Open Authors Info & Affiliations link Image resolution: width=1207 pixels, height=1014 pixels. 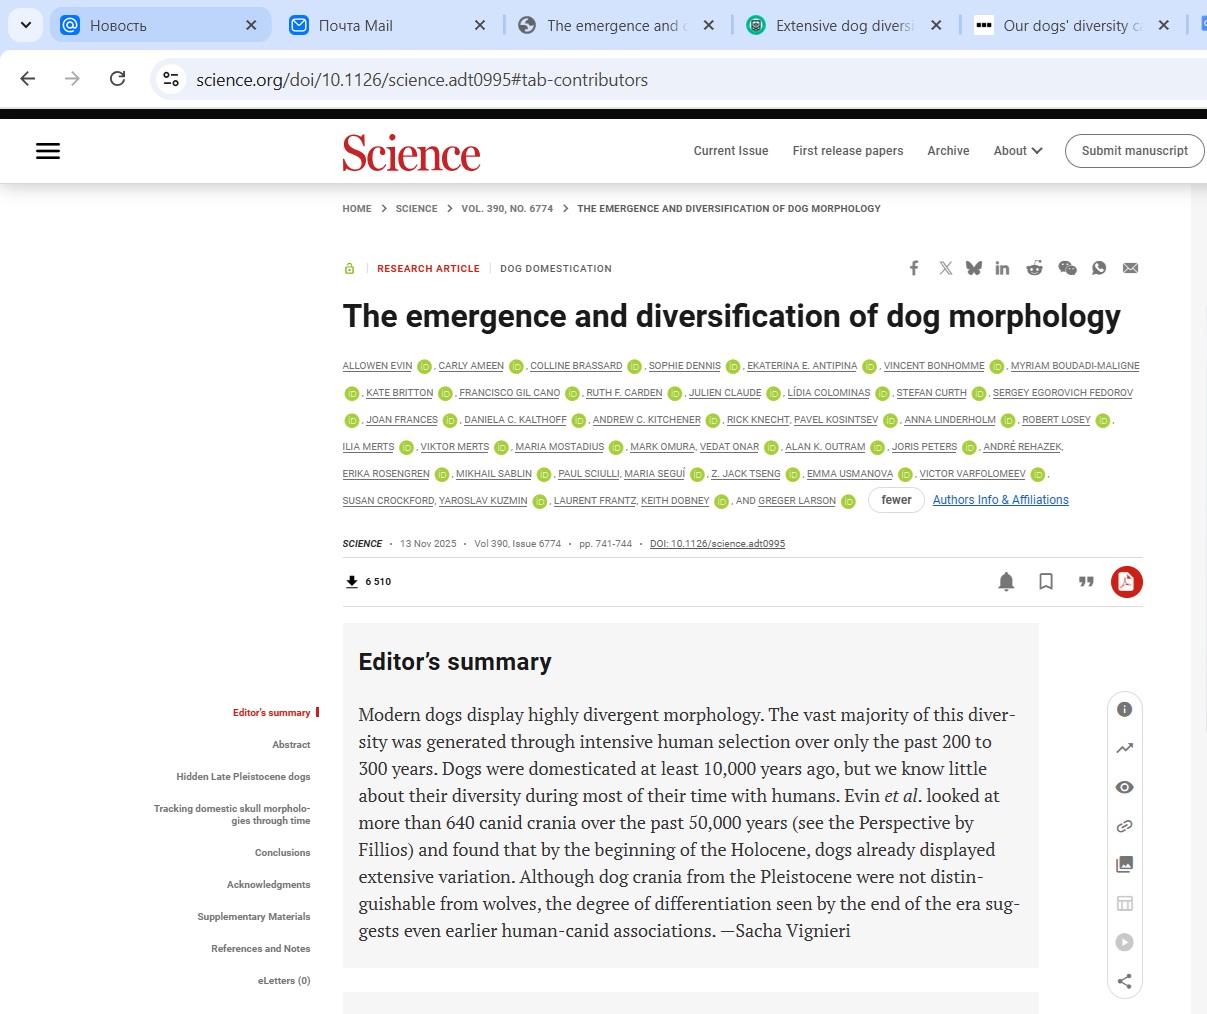(1000, 500)
